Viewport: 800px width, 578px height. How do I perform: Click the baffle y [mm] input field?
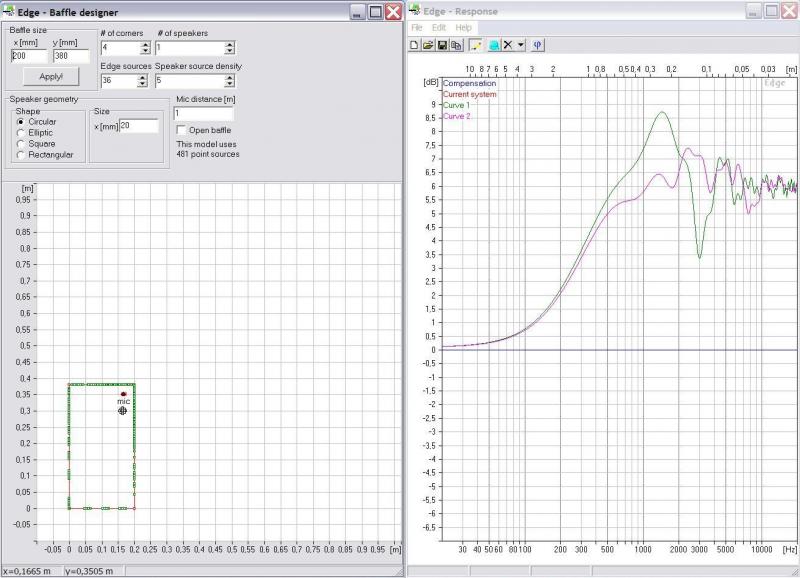[x=70, y=57]
